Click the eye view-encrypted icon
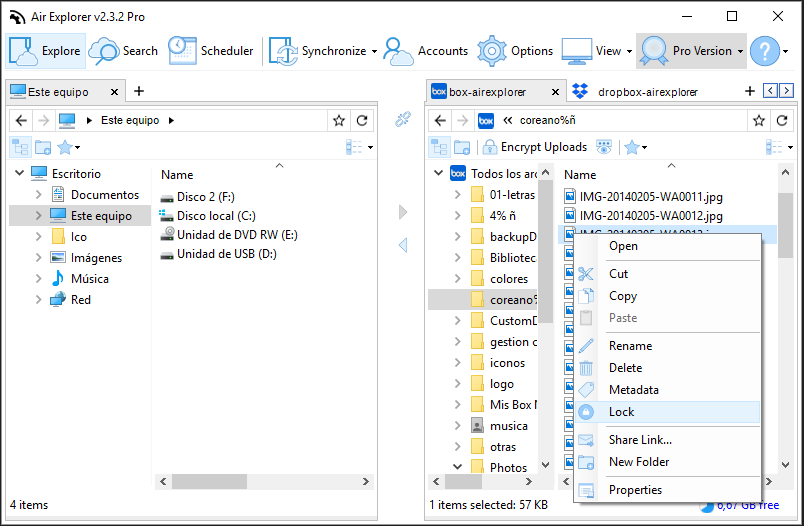The width and height of the screenshot is (804, 526). tap(604, 147)
